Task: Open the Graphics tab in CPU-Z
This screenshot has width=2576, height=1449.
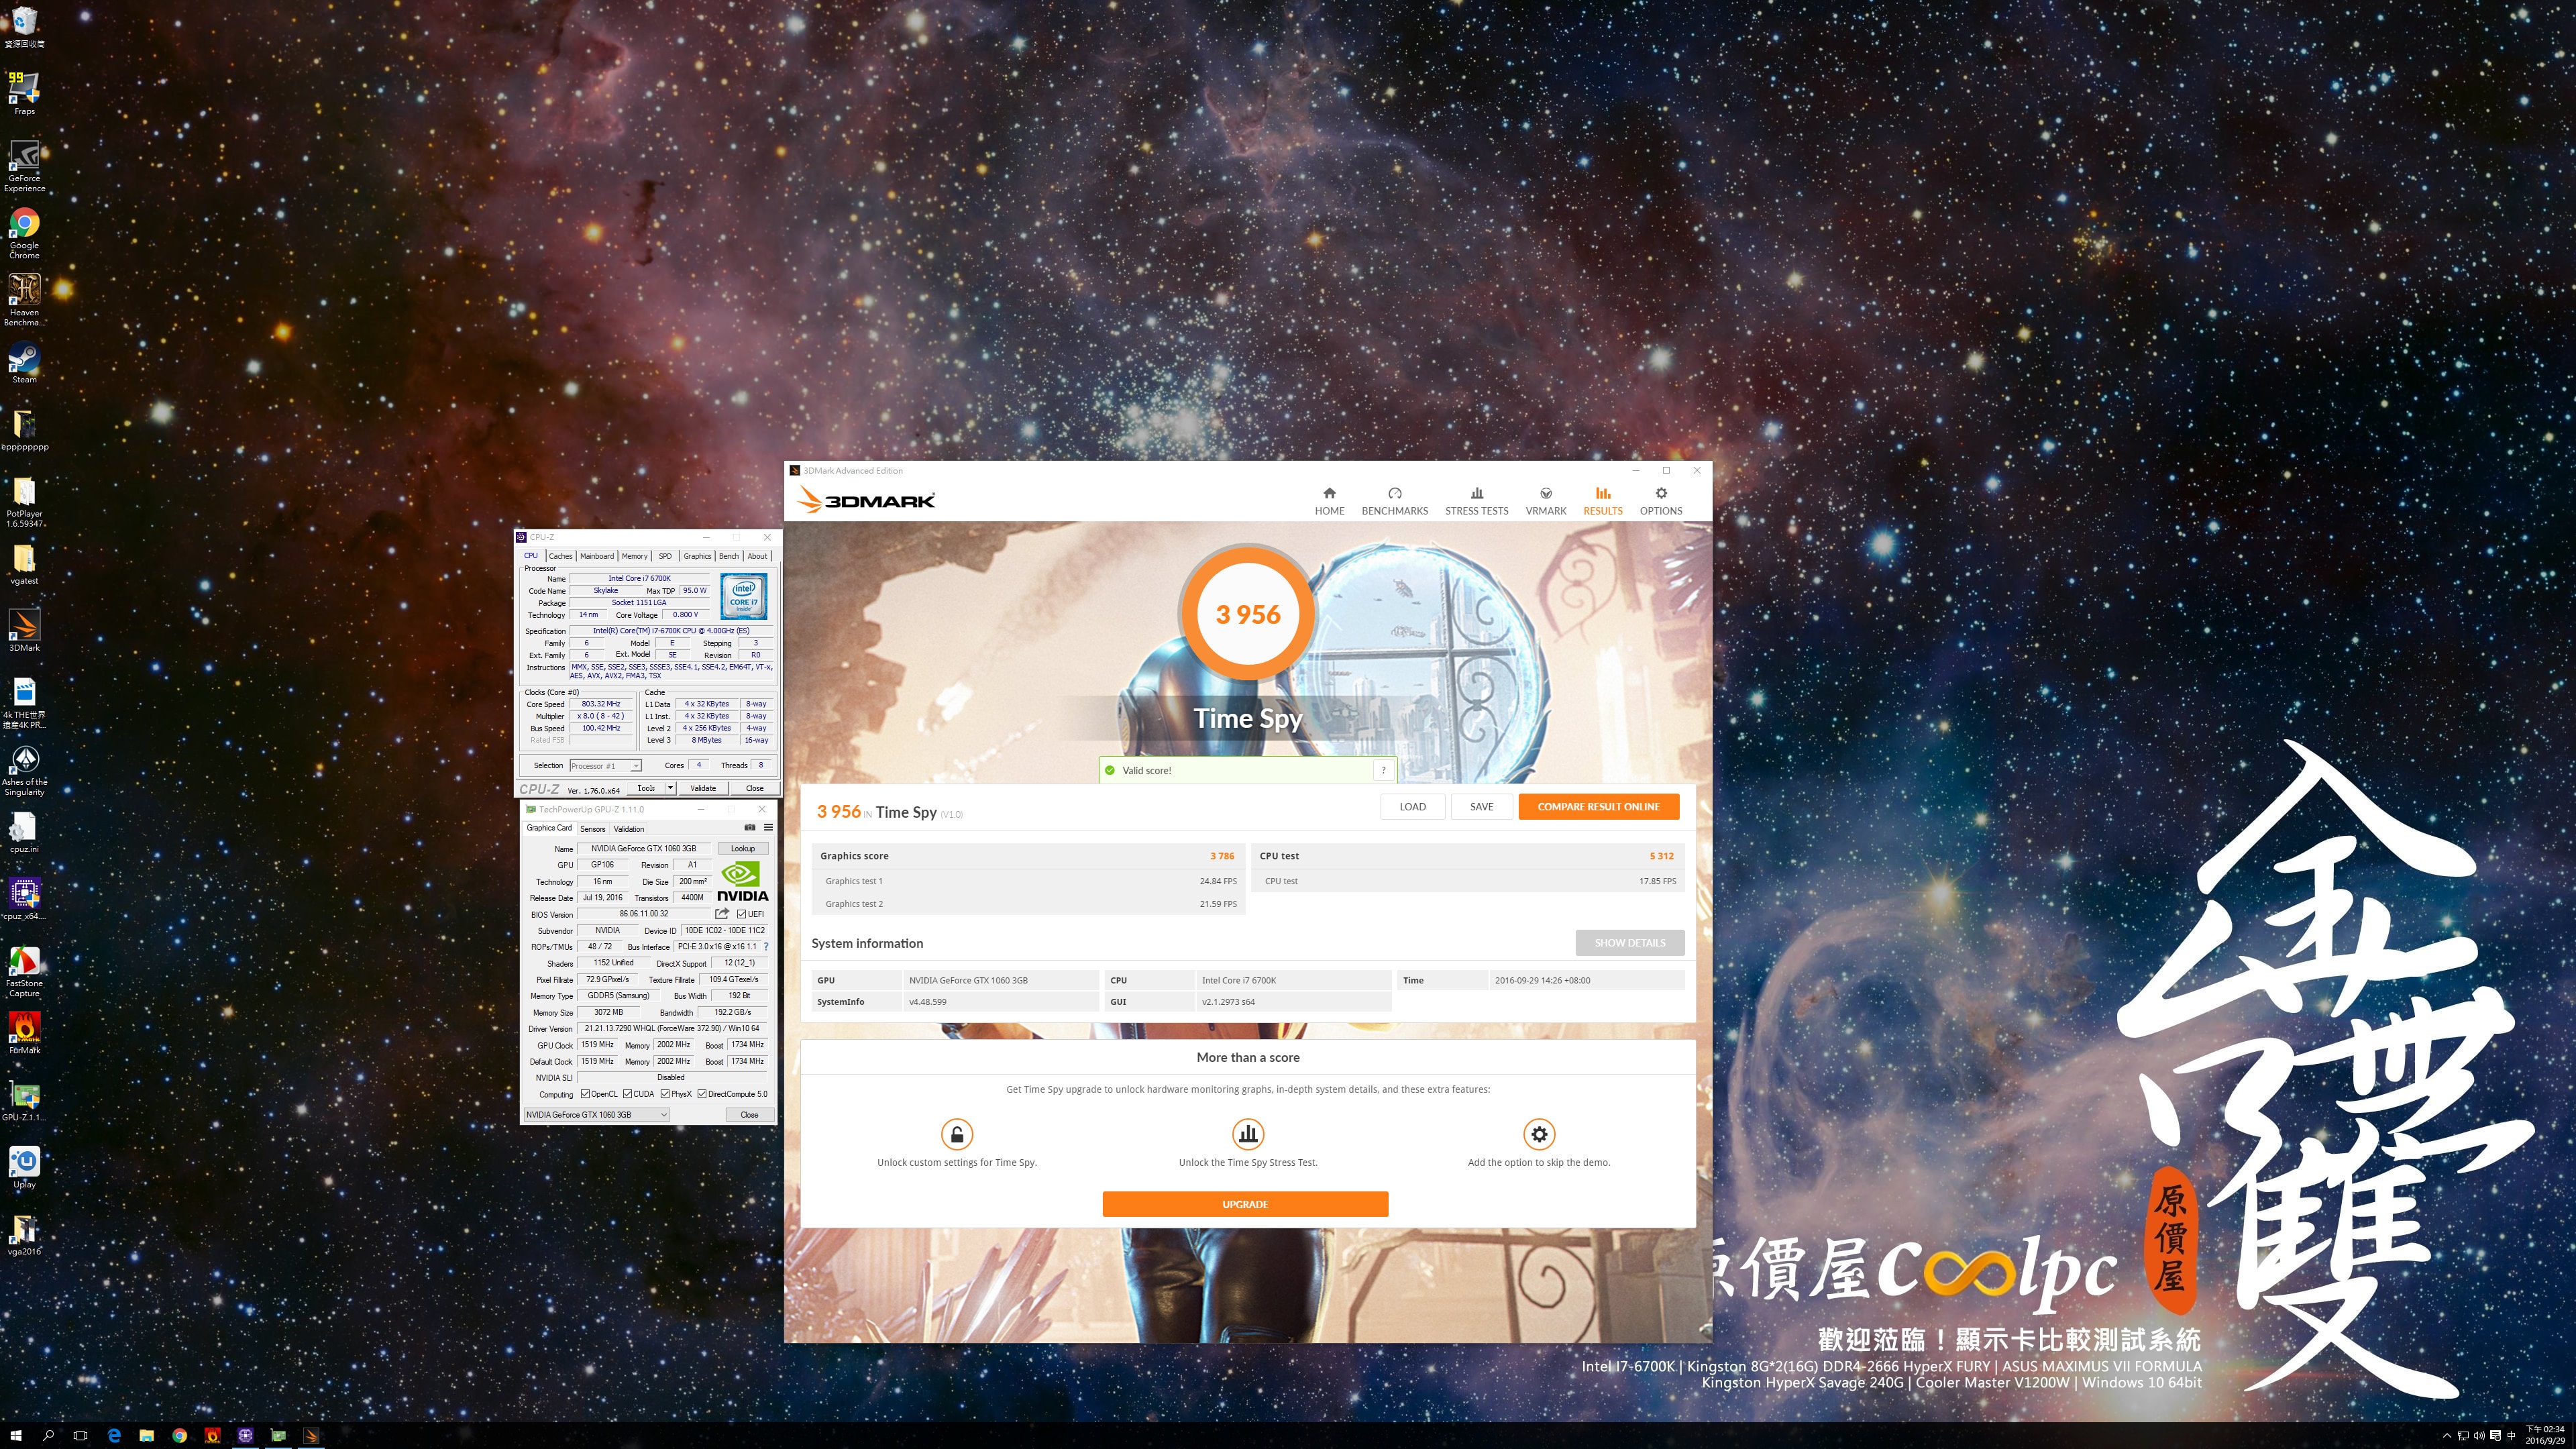Action: click(697, 556)
